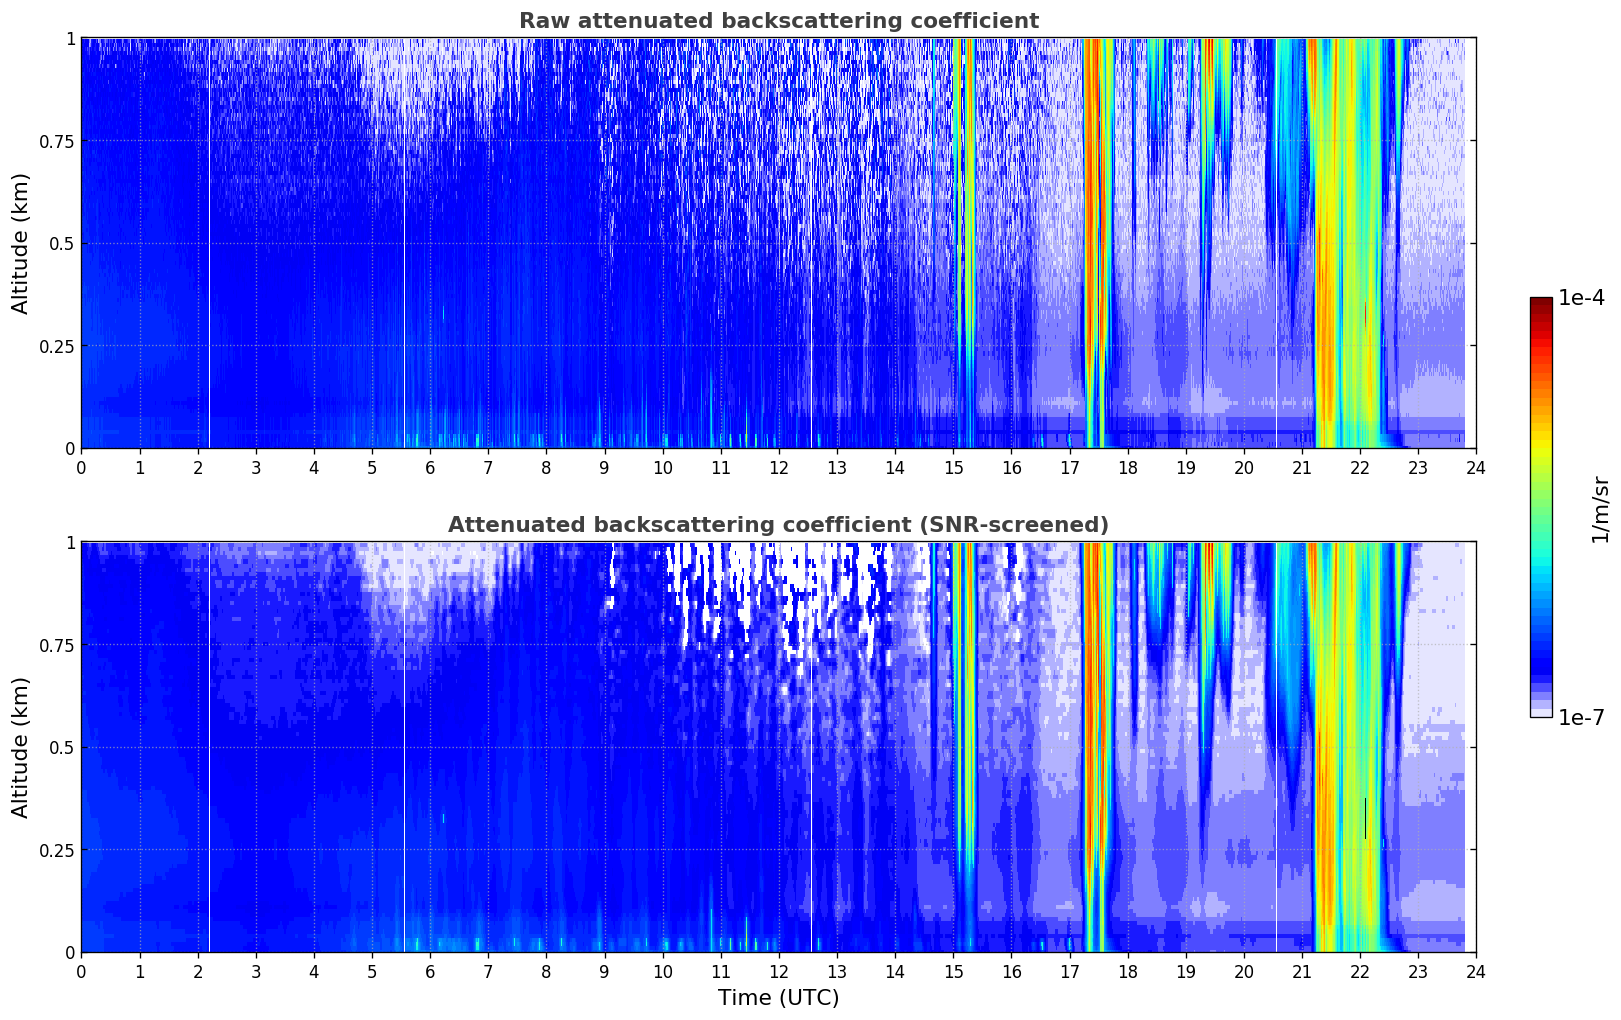Click the colorbar's '1e-7' minimum label
The image size is (1621, 1020).
(1581, 718)
